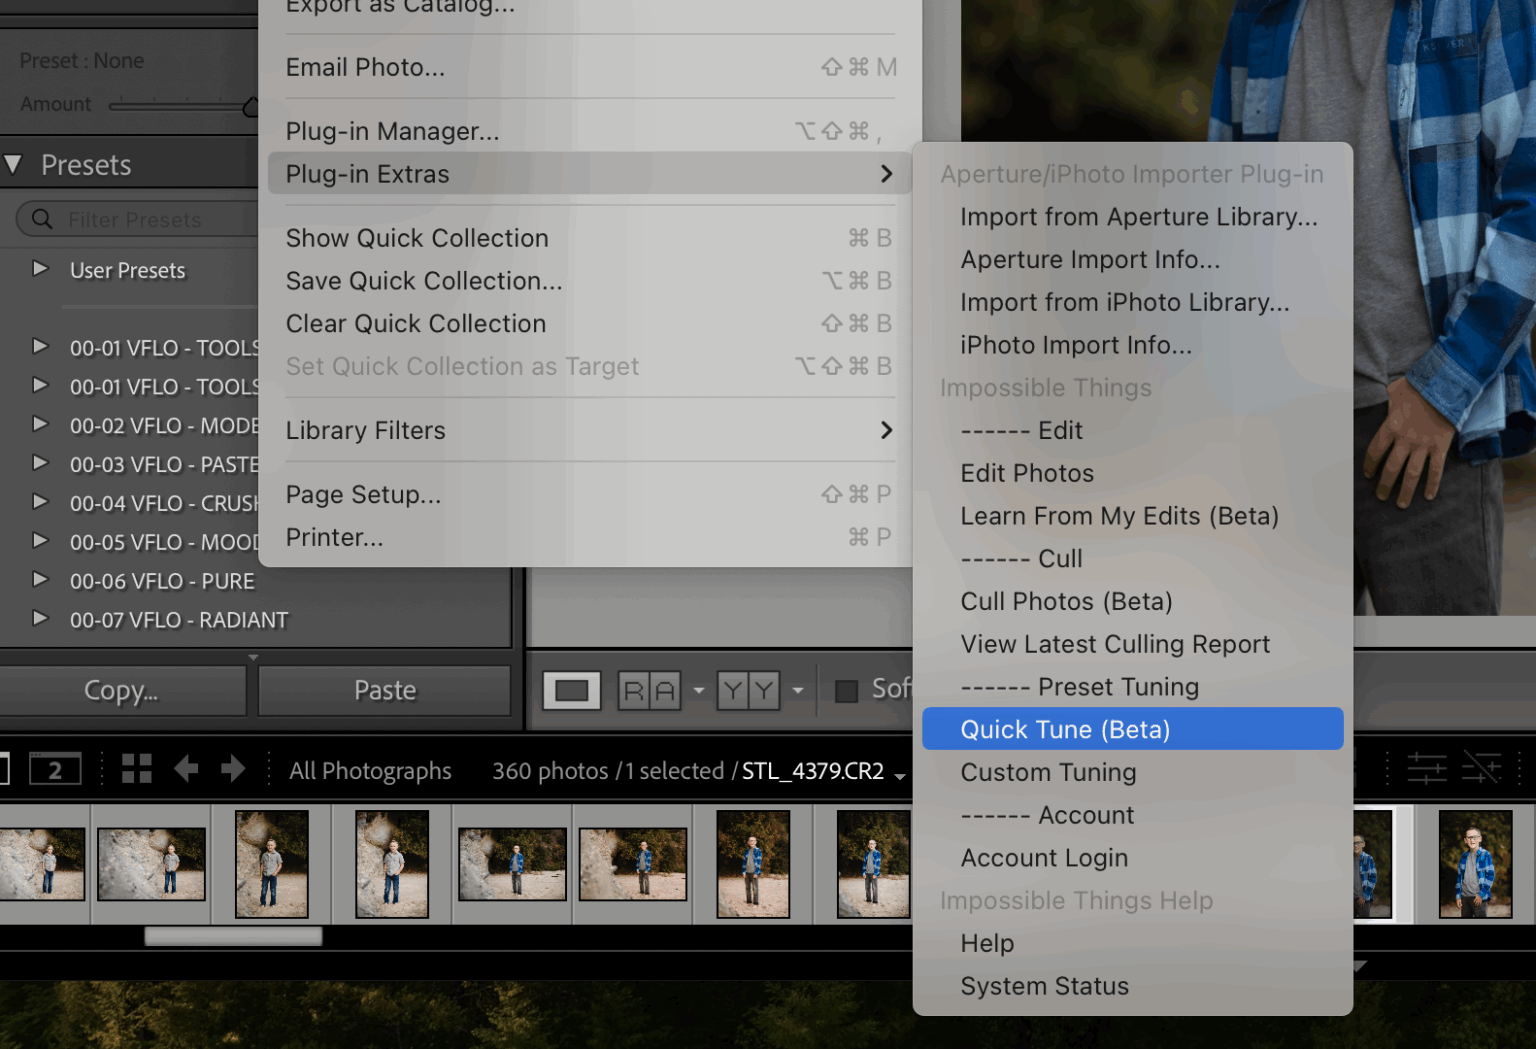Expand the User Presets folder
Image resolution: width=1536 pixels, height=1049 pixels.
pos(40,270)
